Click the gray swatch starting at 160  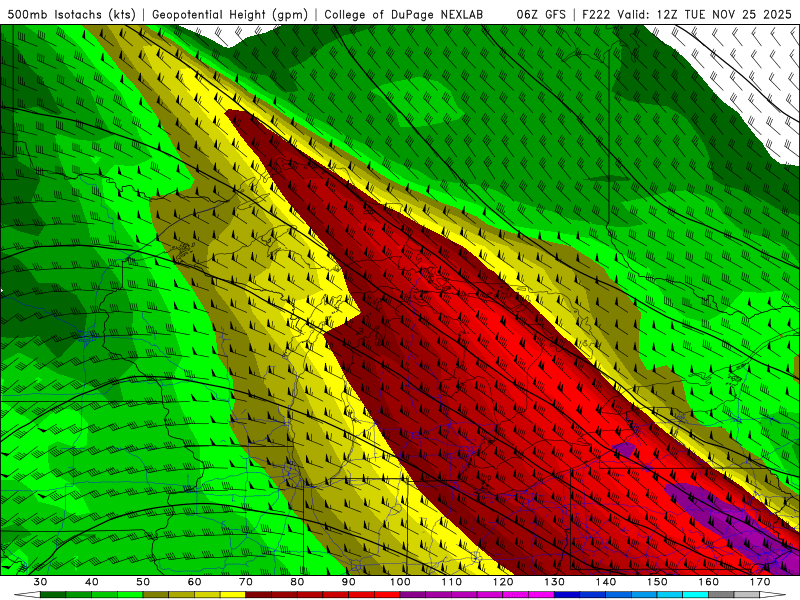(x=721, y=594)
